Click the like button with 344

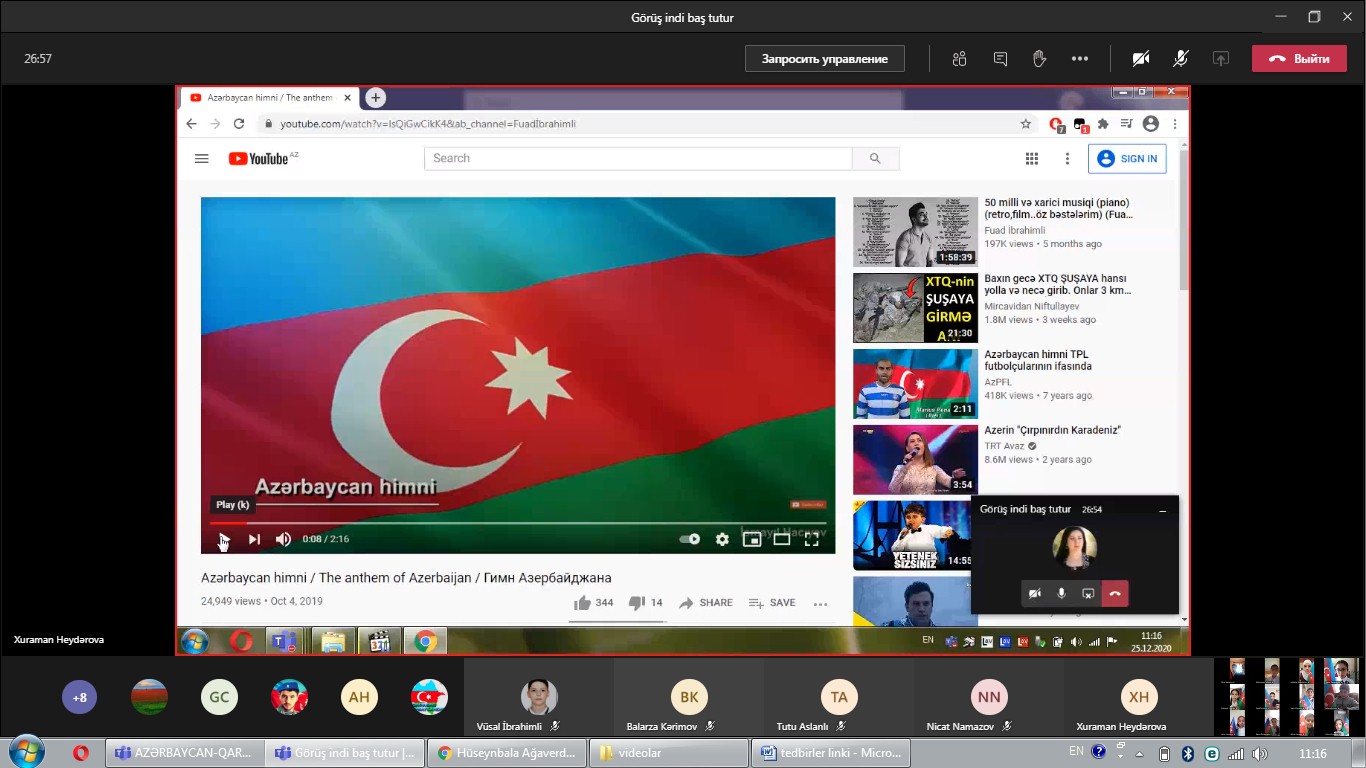pos(594,603)
